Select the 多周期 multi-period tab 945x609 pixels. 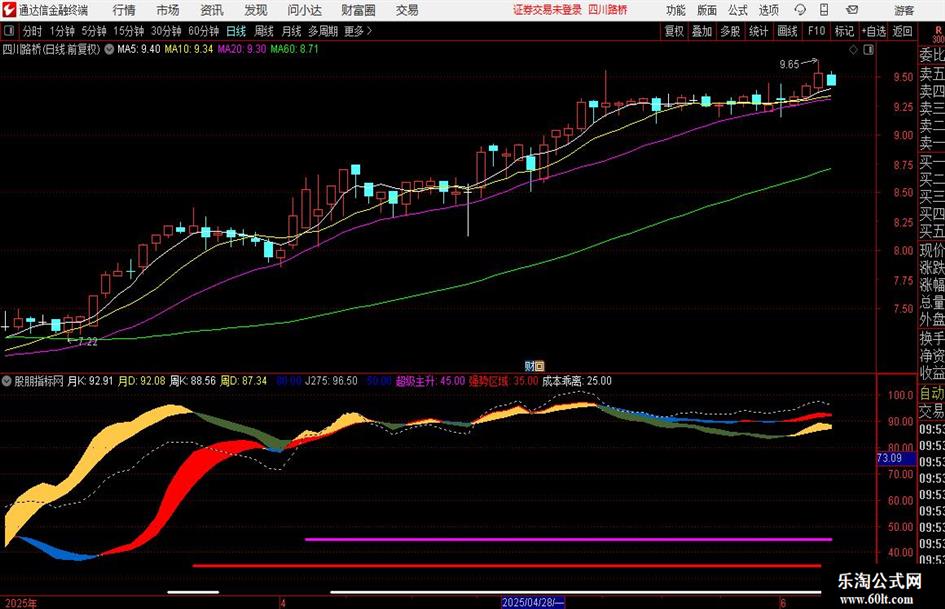point(322,31)
